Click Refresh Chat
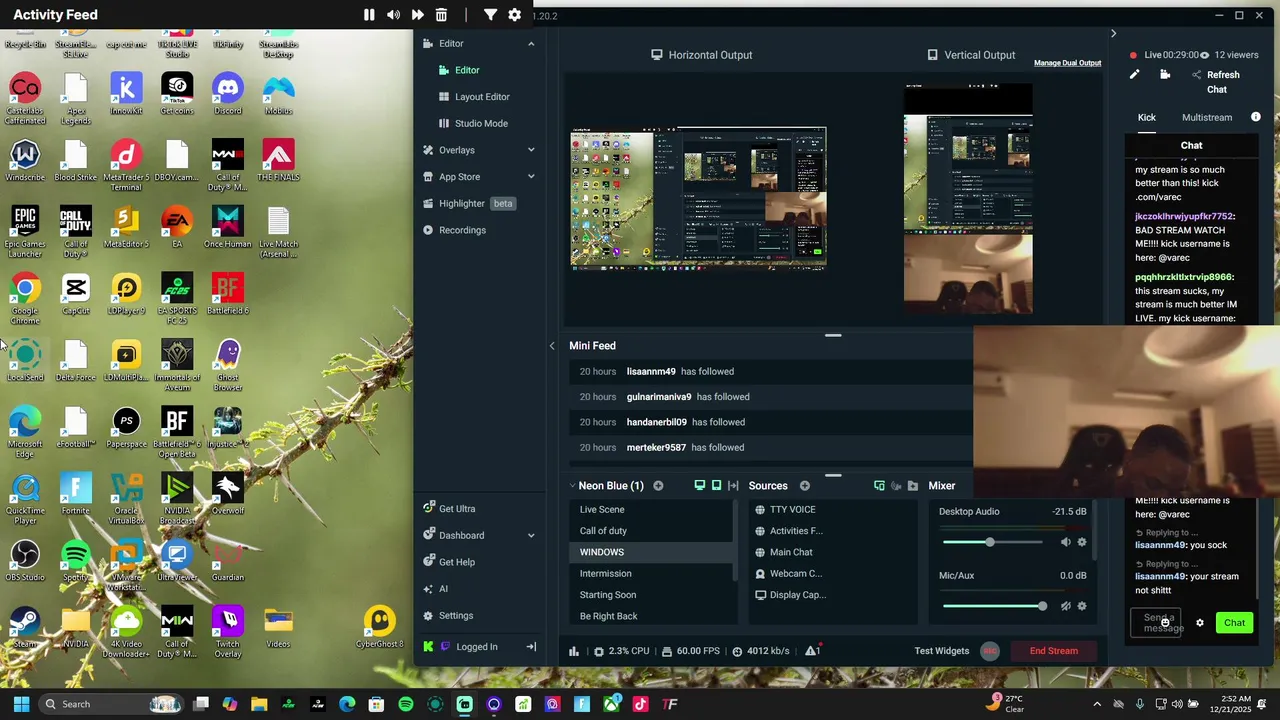The height and width of the screenshot is (720, 1280). pos(1216,82)
